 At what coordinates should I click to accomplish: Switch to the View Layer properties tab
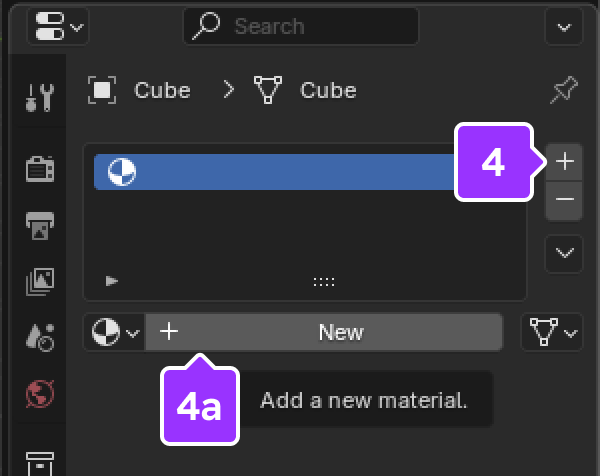click(40, 283)
